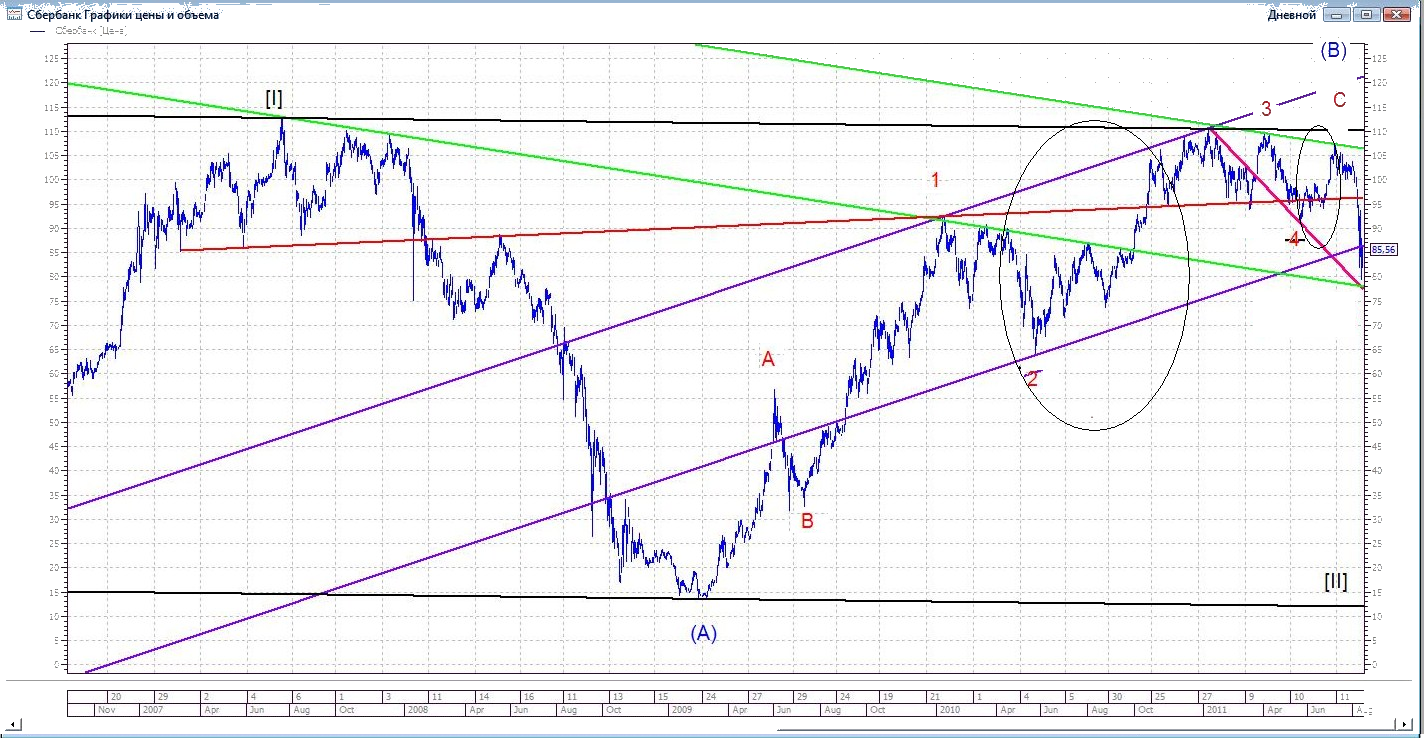
Task: Select the red wave label 1
Action: point(936,180)
